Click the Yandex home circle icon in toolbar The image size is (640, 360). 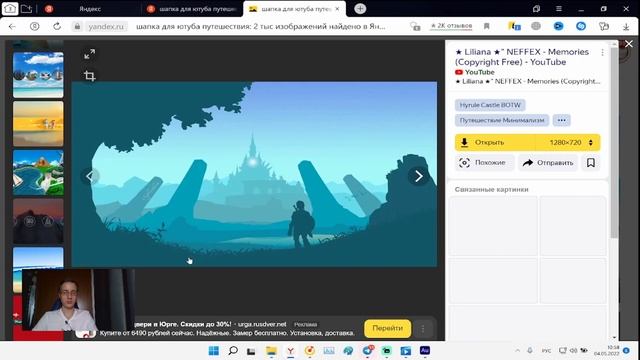pyautogui.click(x=35, y=27)
